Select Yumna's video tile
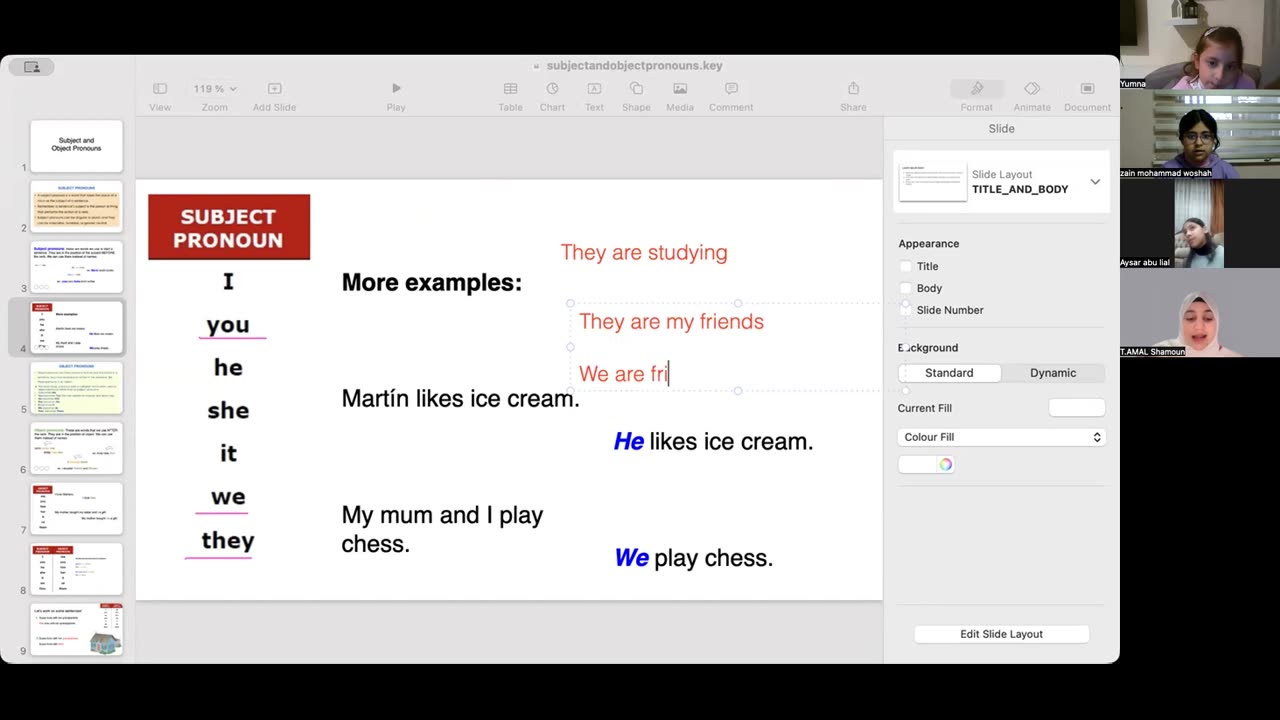 [1199, 45]
